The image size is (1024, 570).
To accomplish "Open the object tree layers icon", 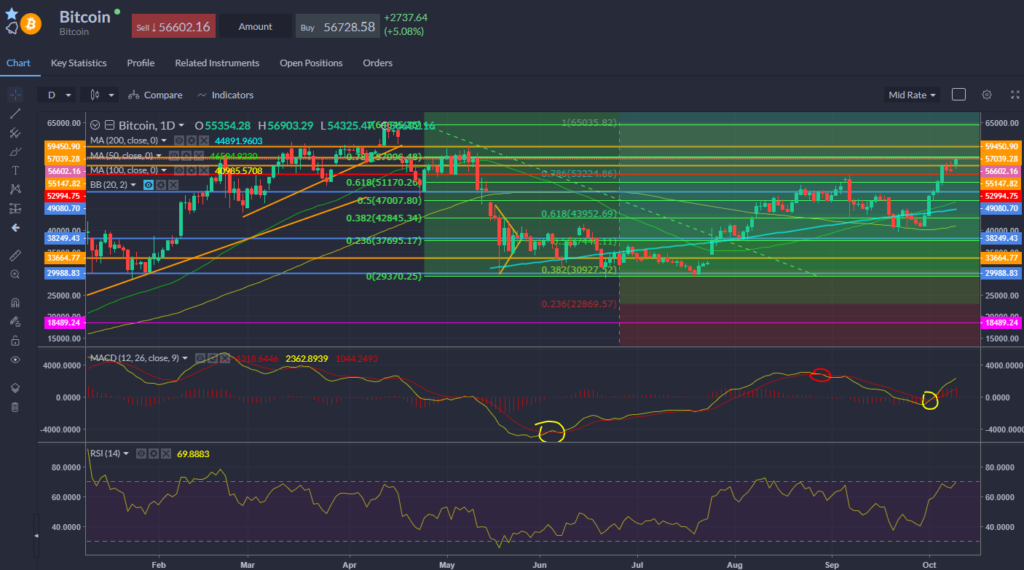I will pos(15,388).
